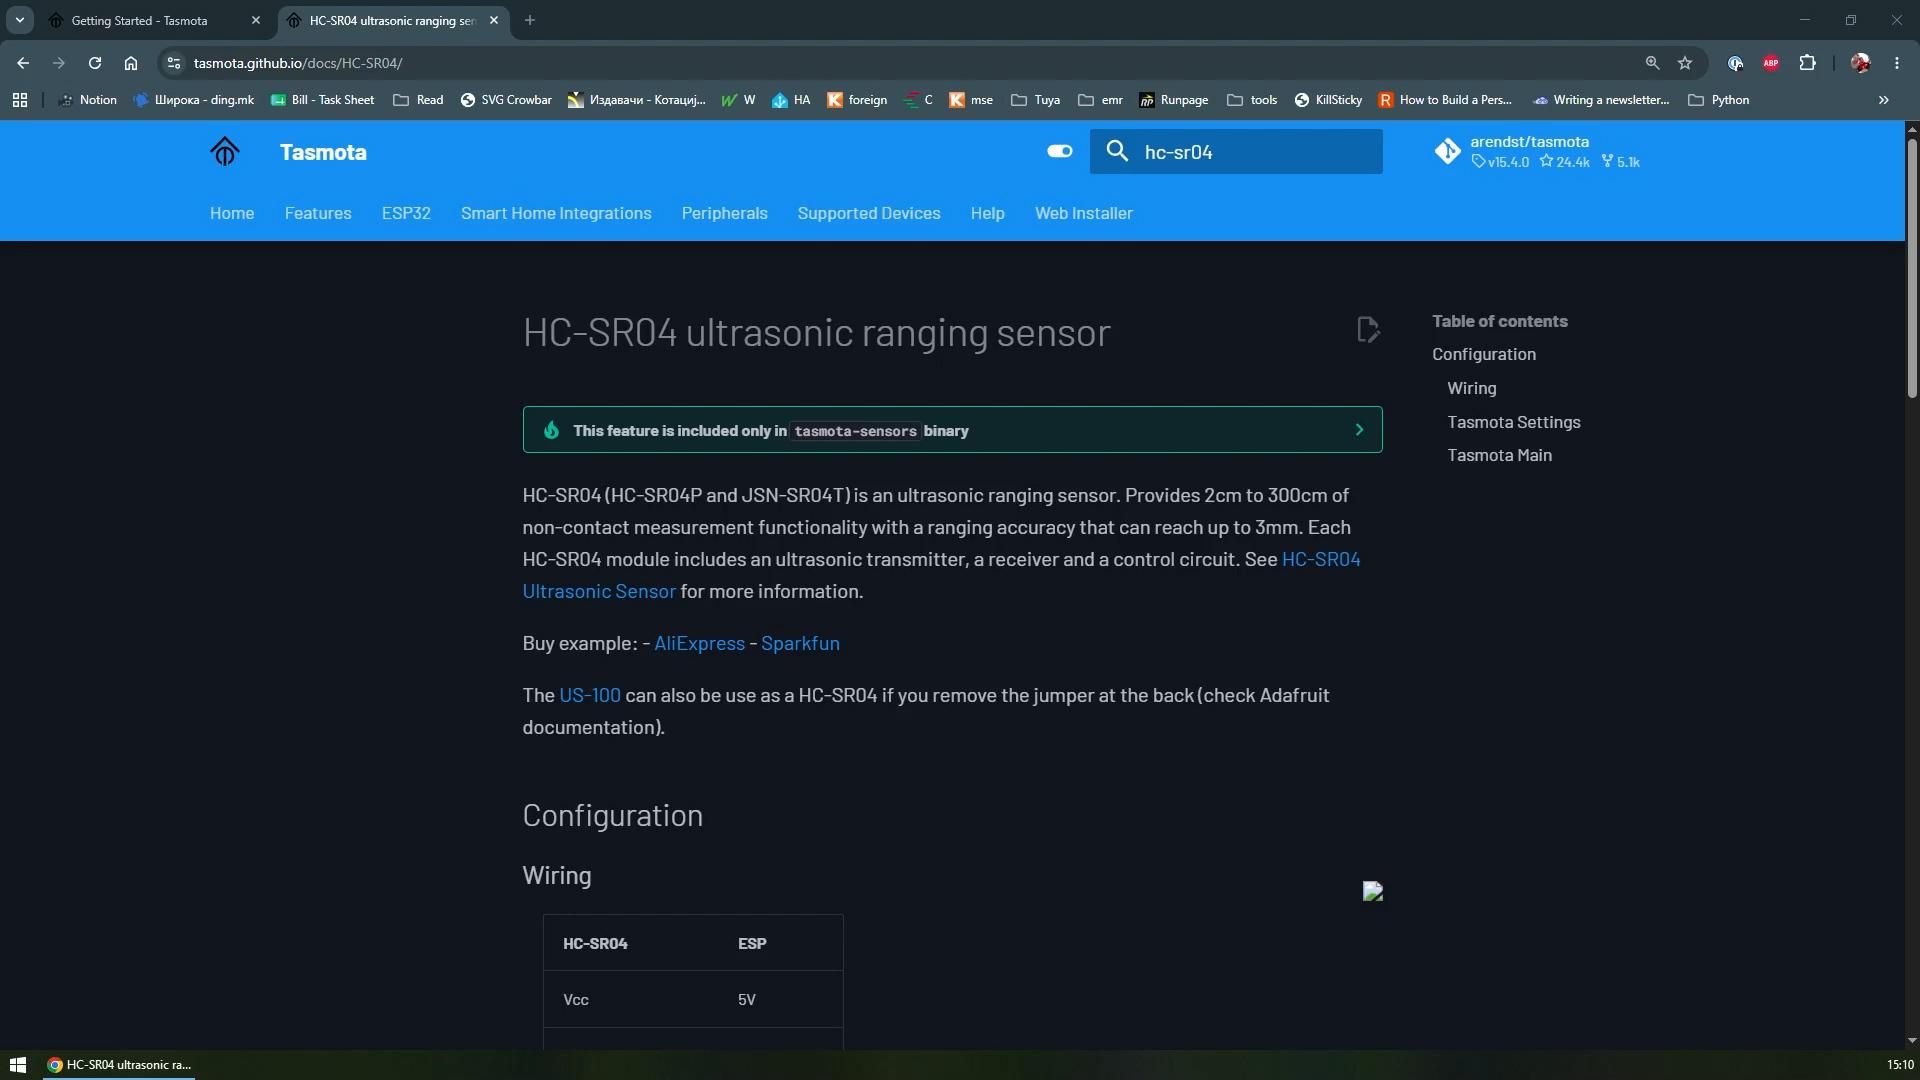Open the Python bookmarks folder

coord(1718,100)
